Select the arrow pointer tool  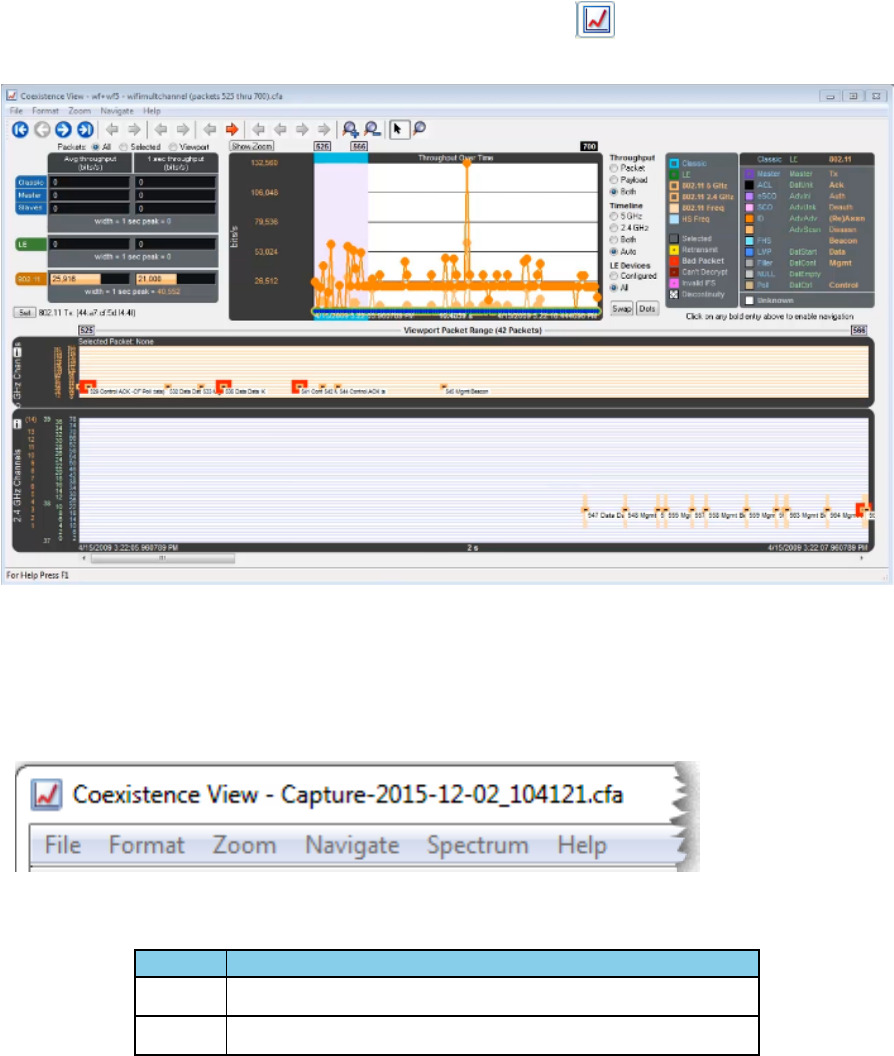point(399,129)
